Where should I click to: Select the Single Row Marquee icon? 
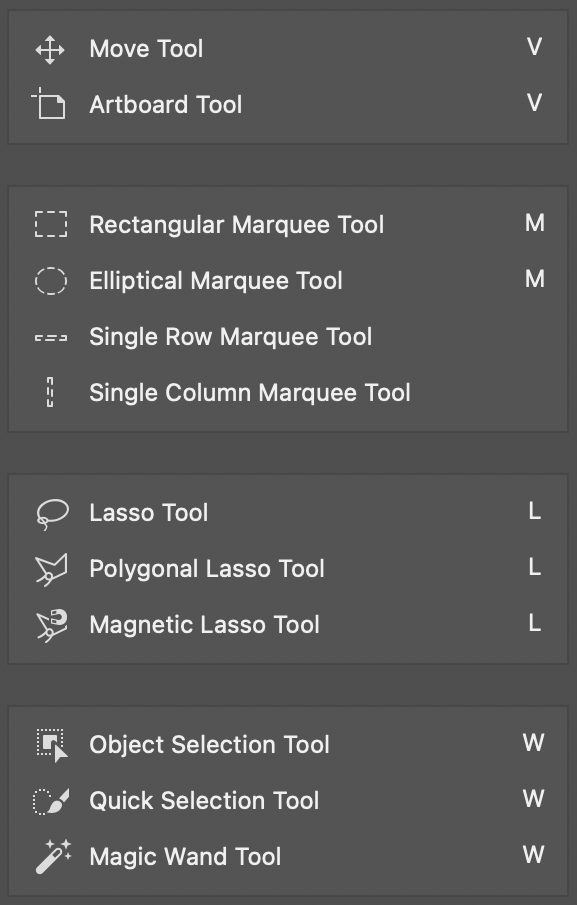(x=51, y=338)
